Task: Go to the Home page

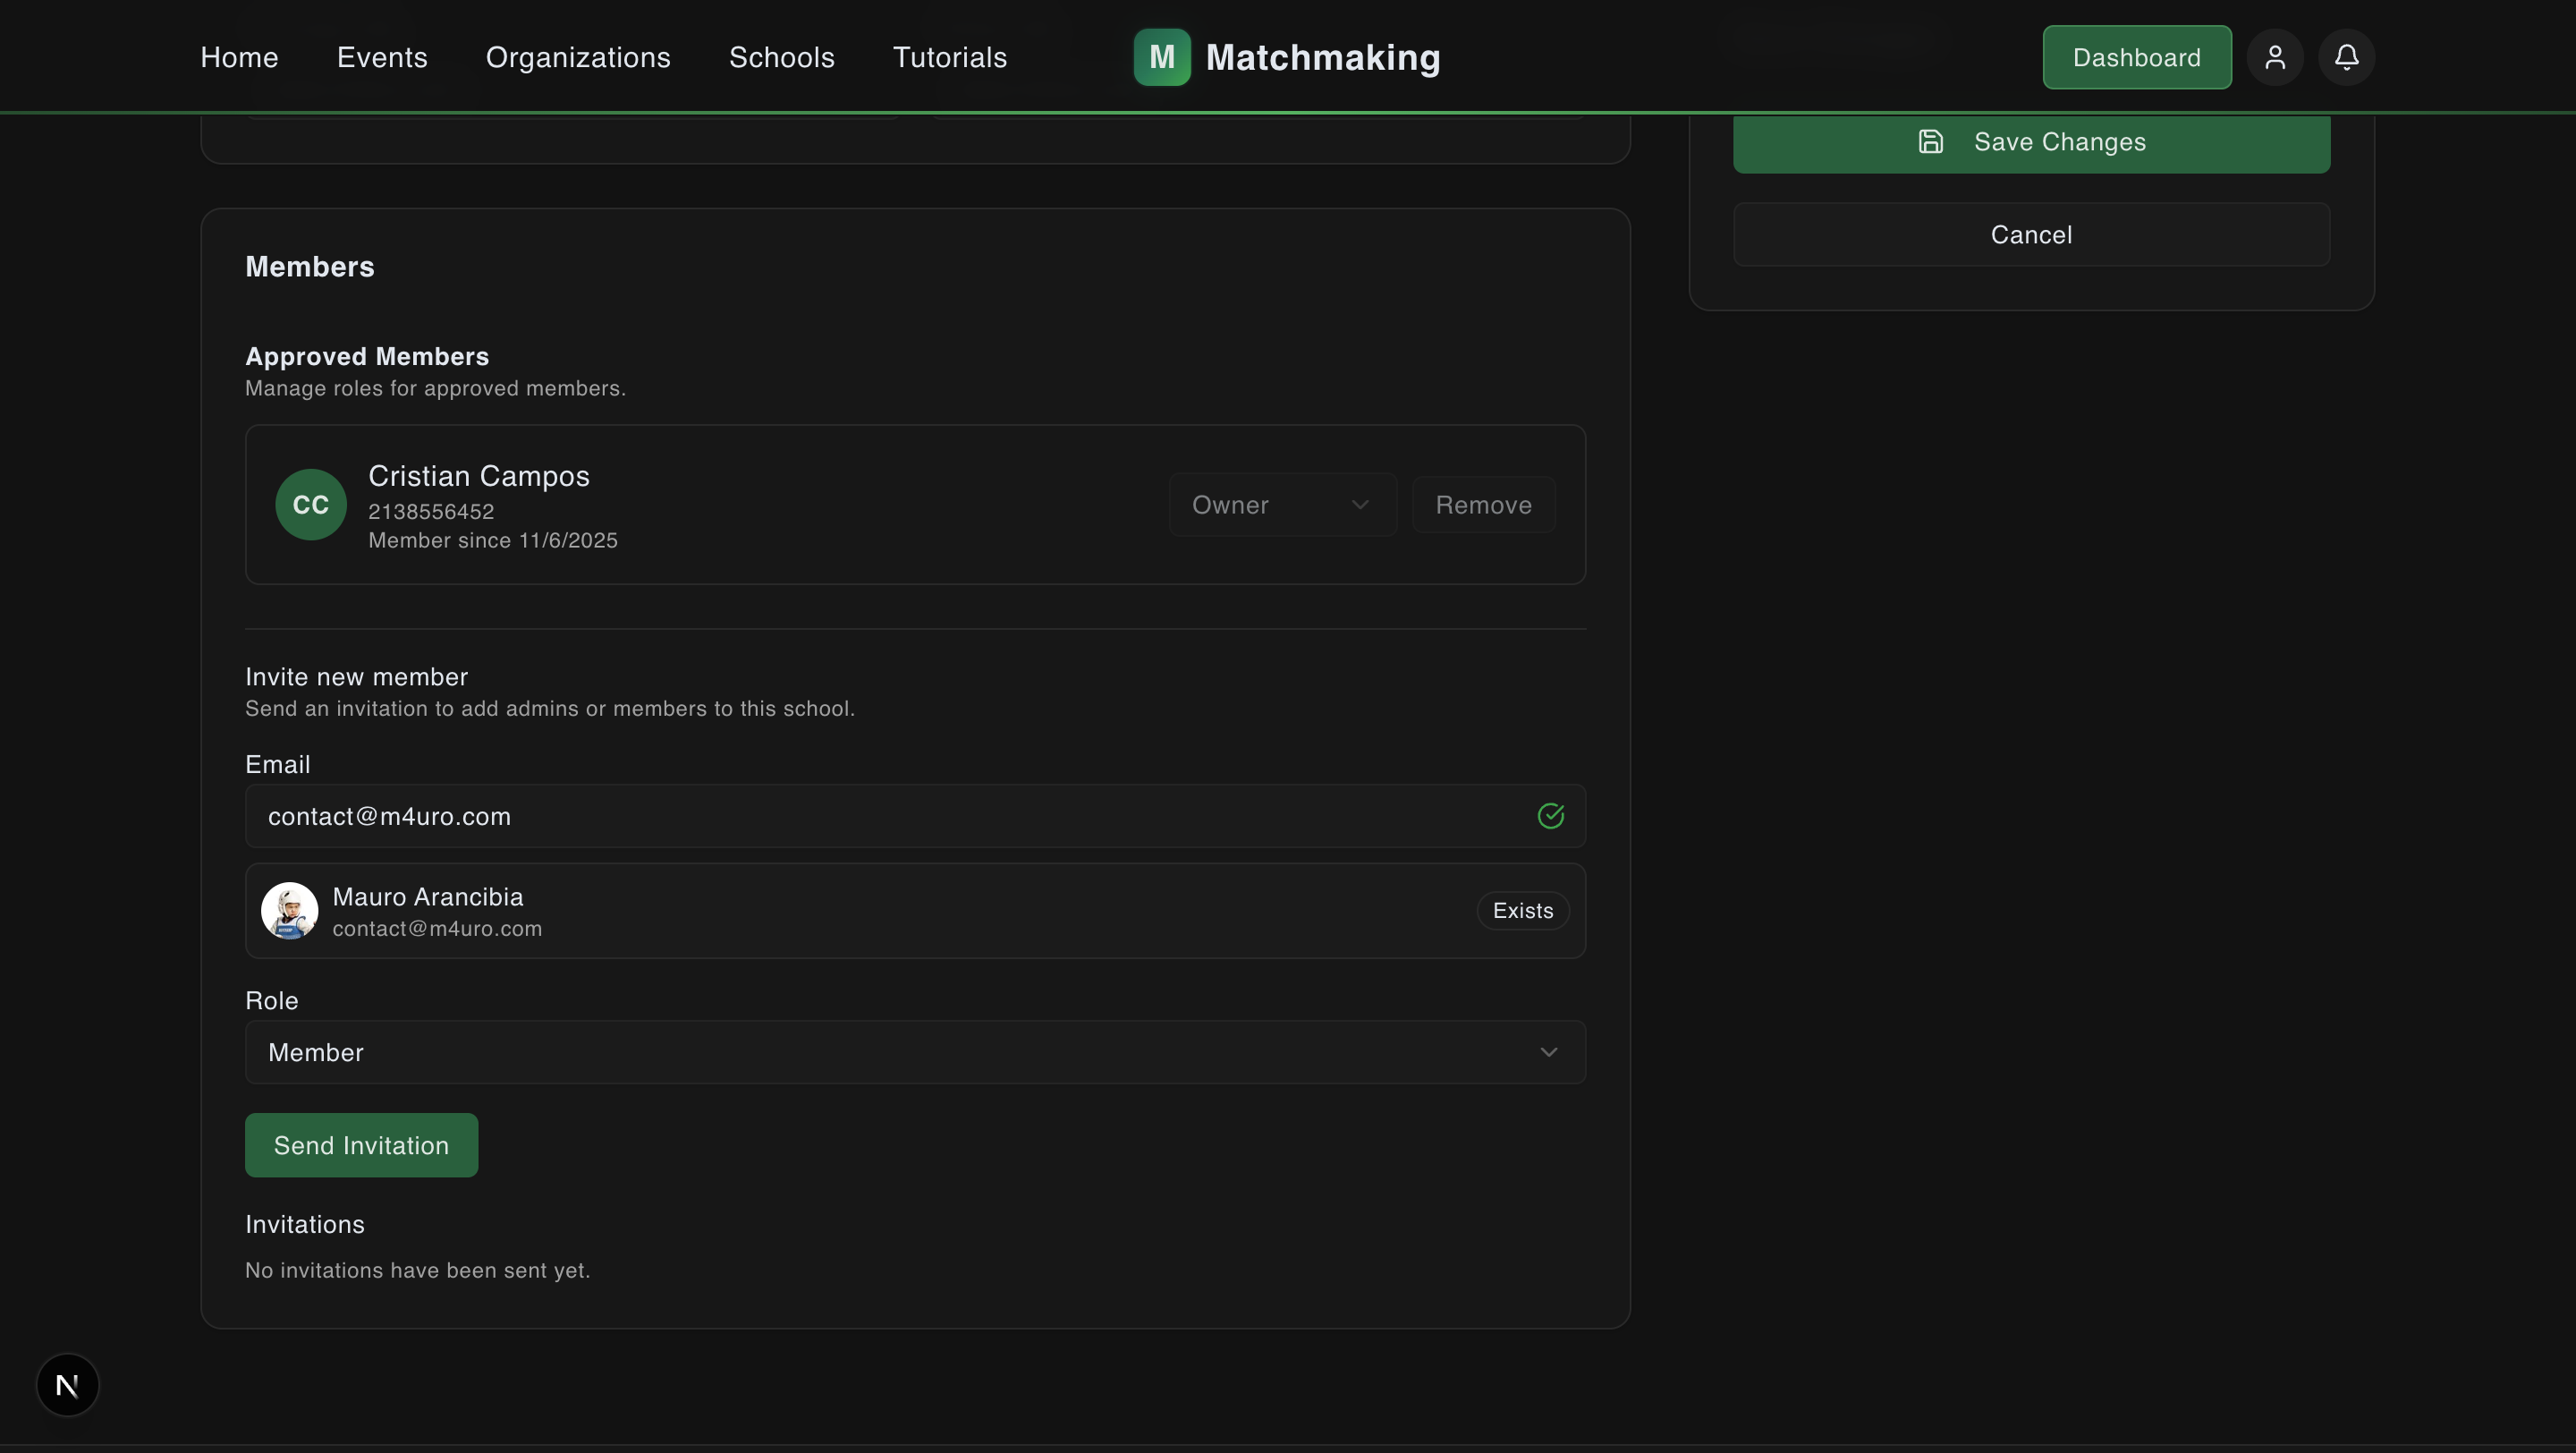Action: [239, 57]
